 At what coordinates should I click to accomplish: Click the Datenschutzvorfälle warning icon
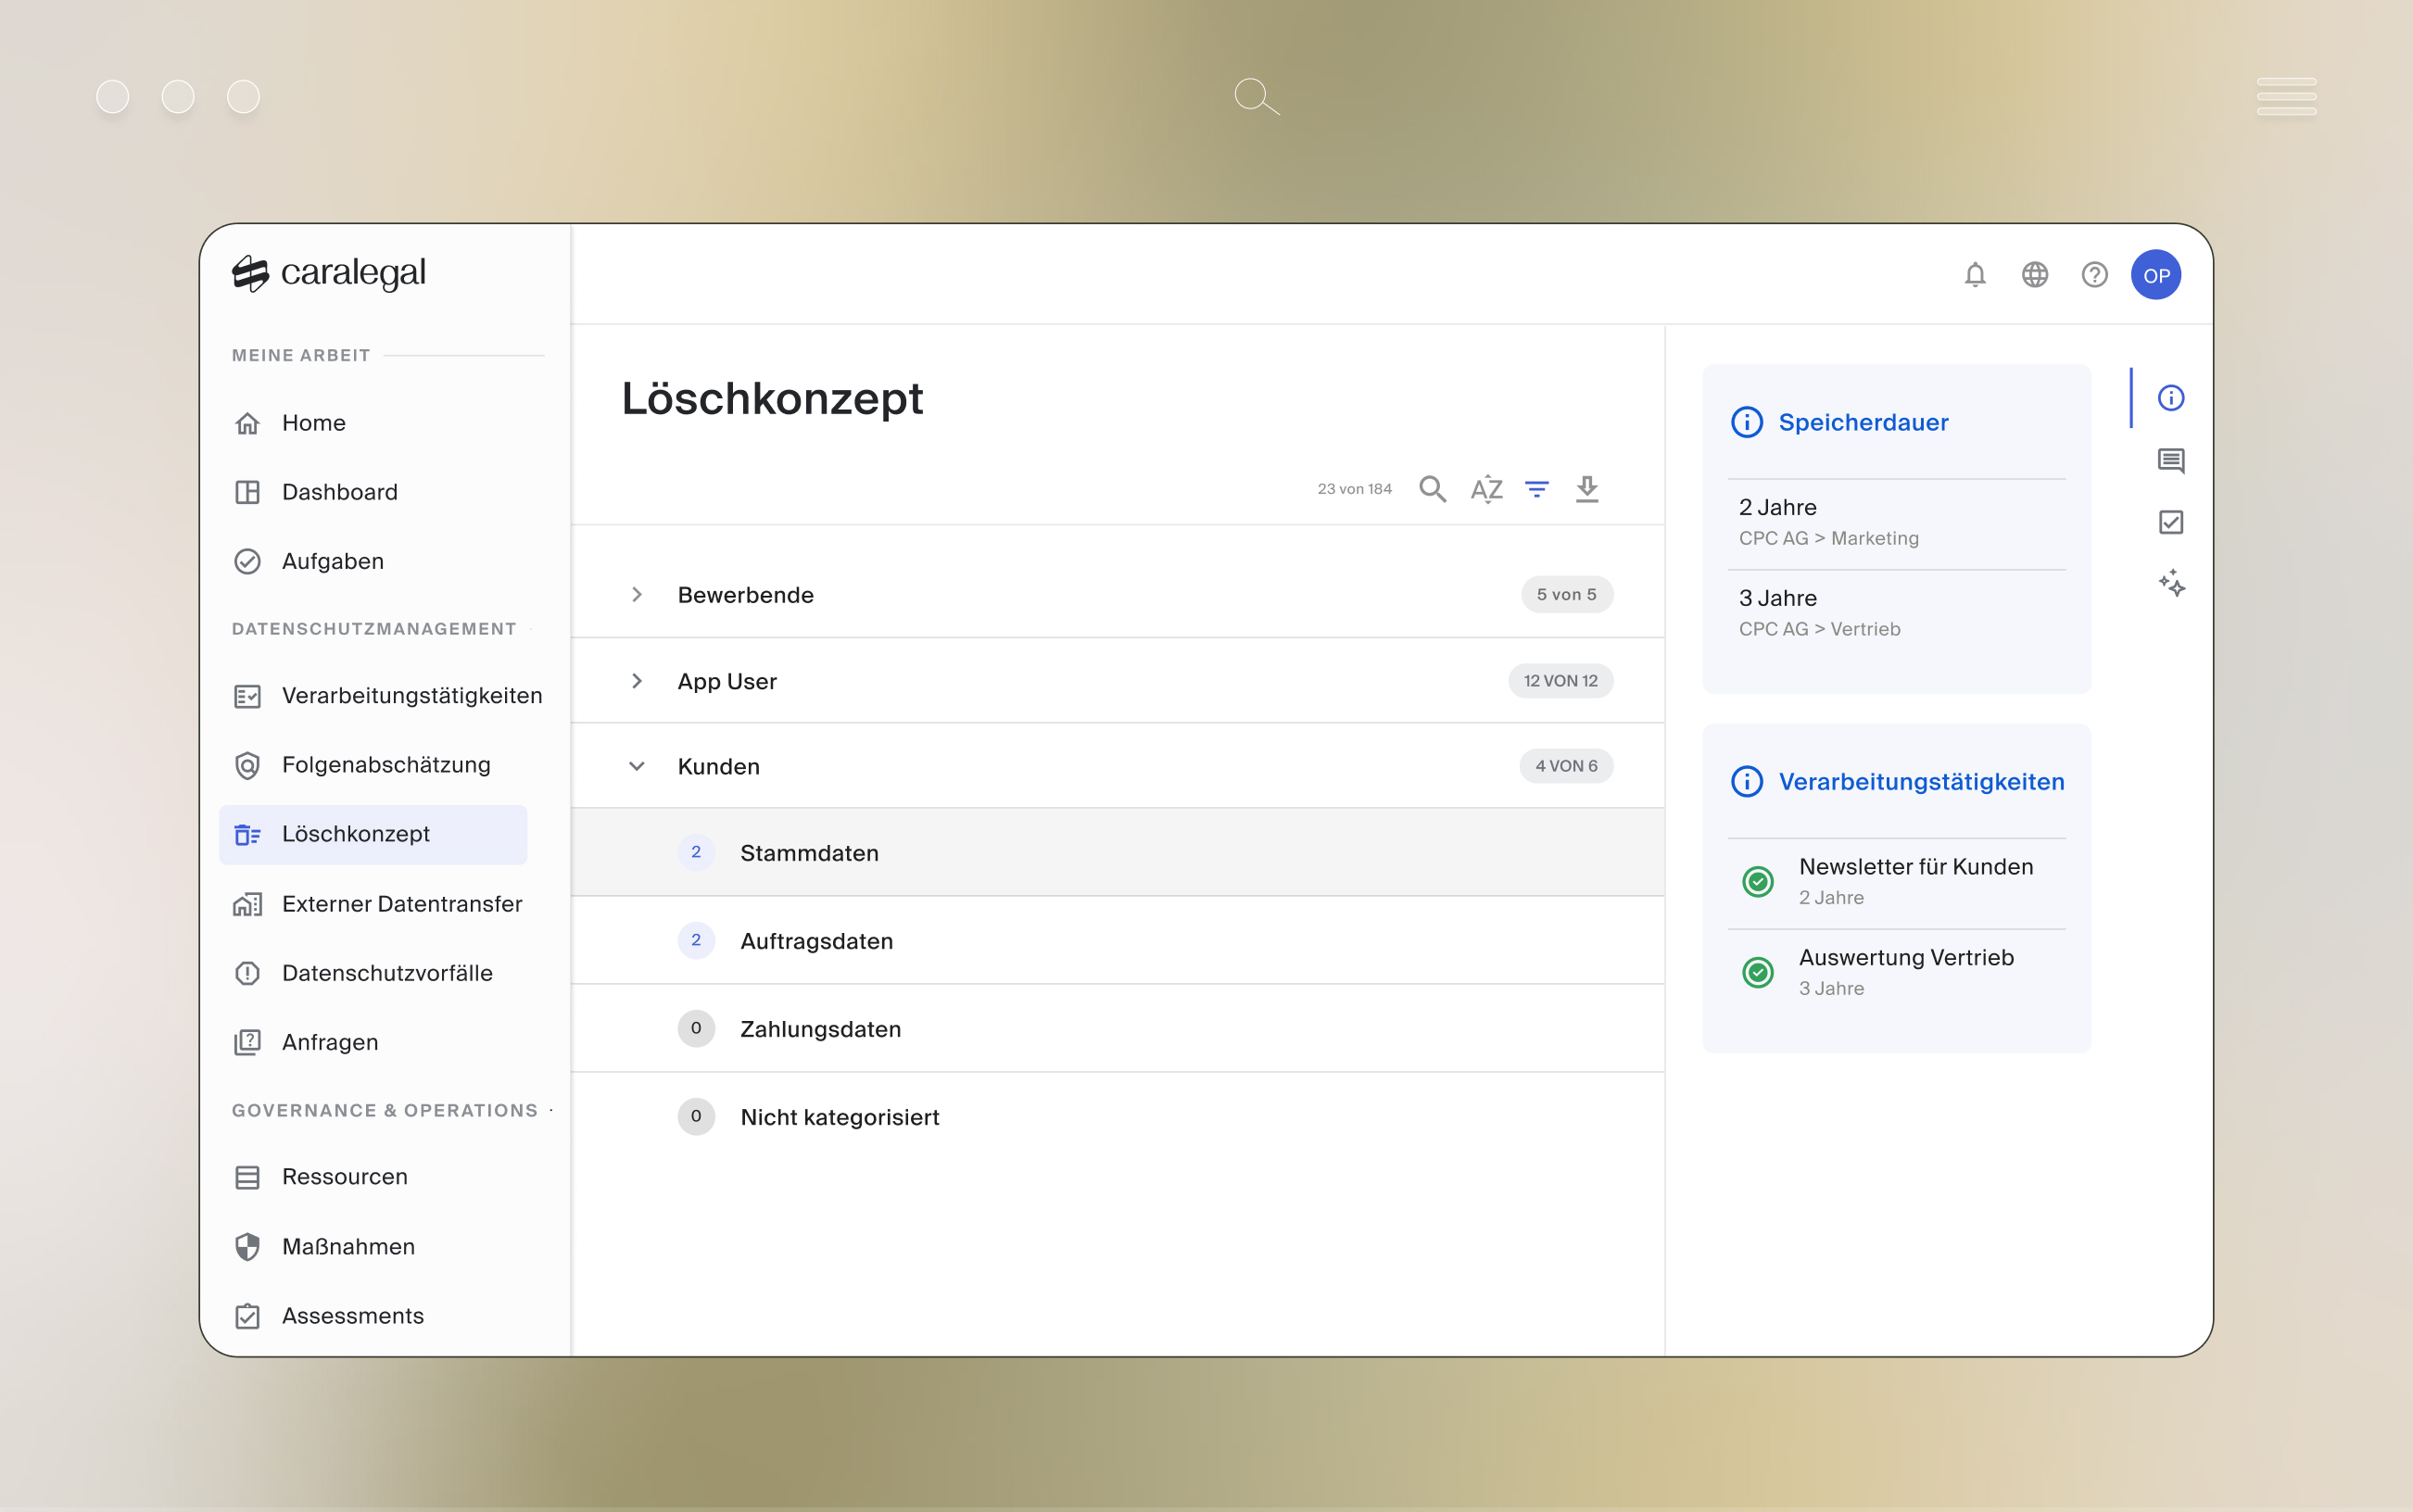point(247,973)
